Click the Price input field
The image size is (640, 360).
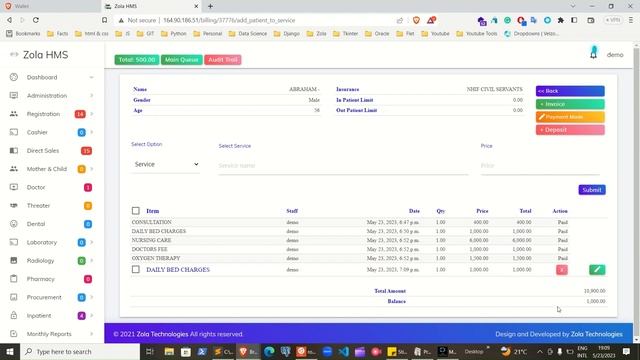point(540,166)
